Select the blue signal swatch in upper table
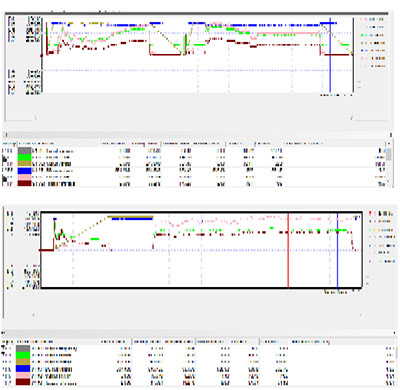 [x=24, y=170]
